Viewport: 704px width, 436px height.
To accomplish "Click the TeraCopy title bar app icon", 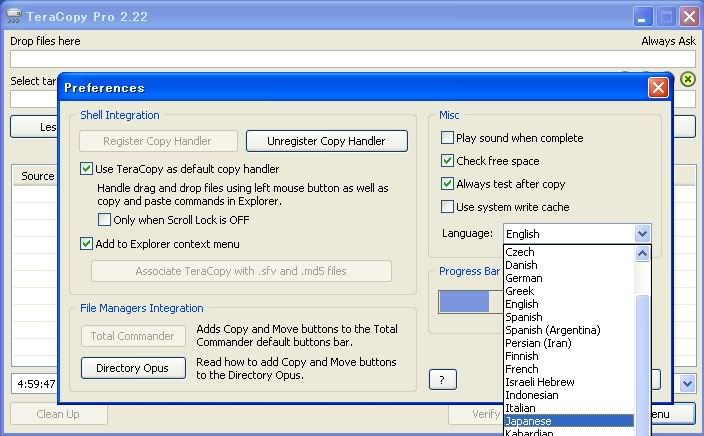I will coord(13,16).
